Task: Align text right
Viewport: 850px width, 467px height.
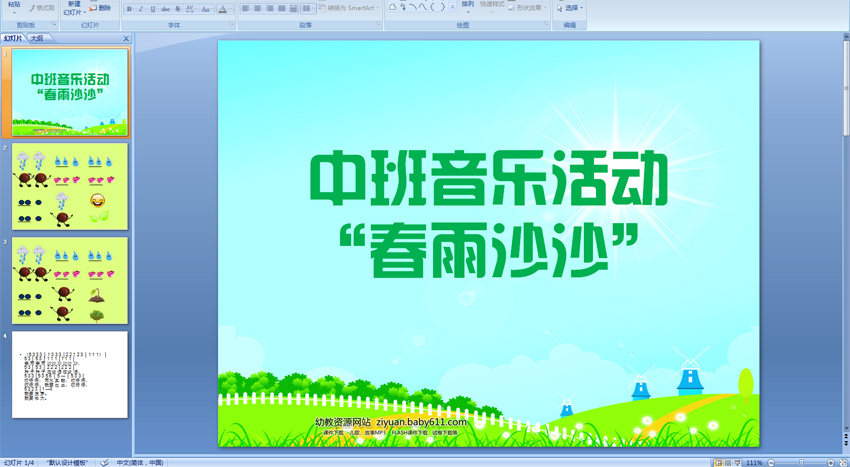Action: (269, 8)
